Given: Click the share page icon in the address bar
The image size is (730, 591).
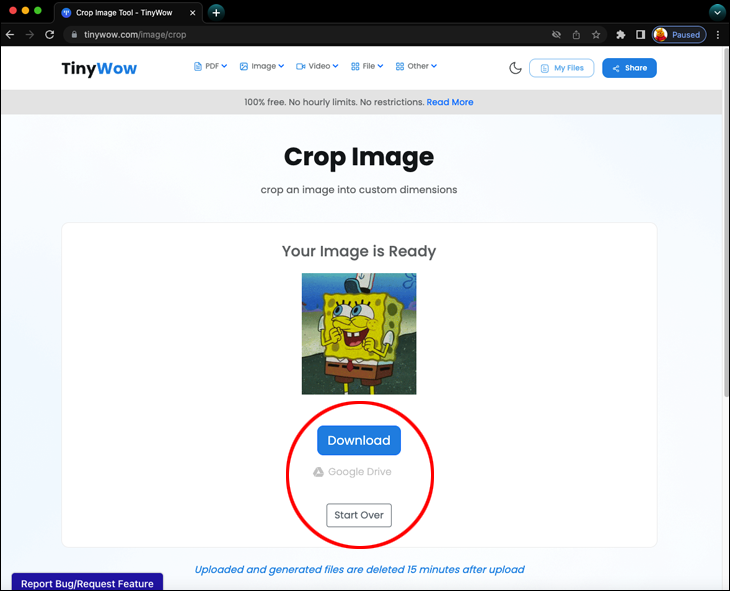Looking at the screenshot, I should [576, 34].
